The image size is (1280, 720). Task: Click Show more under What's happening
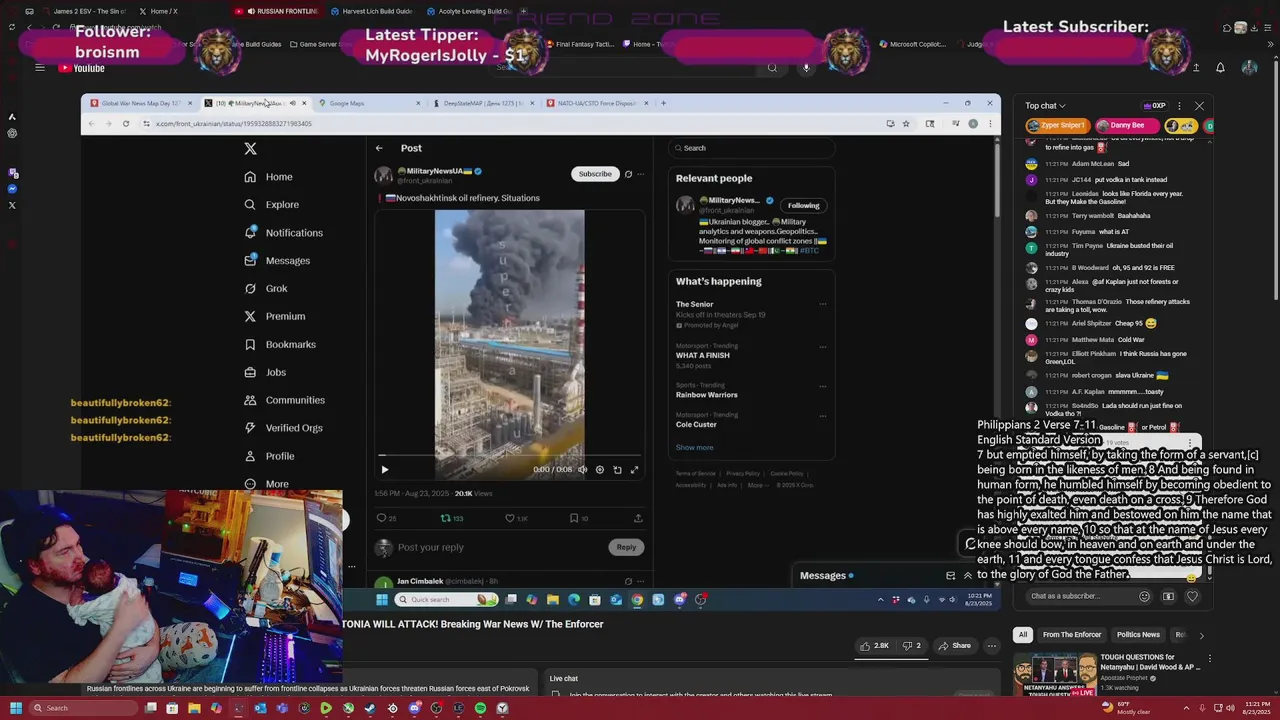pos(694,448)
